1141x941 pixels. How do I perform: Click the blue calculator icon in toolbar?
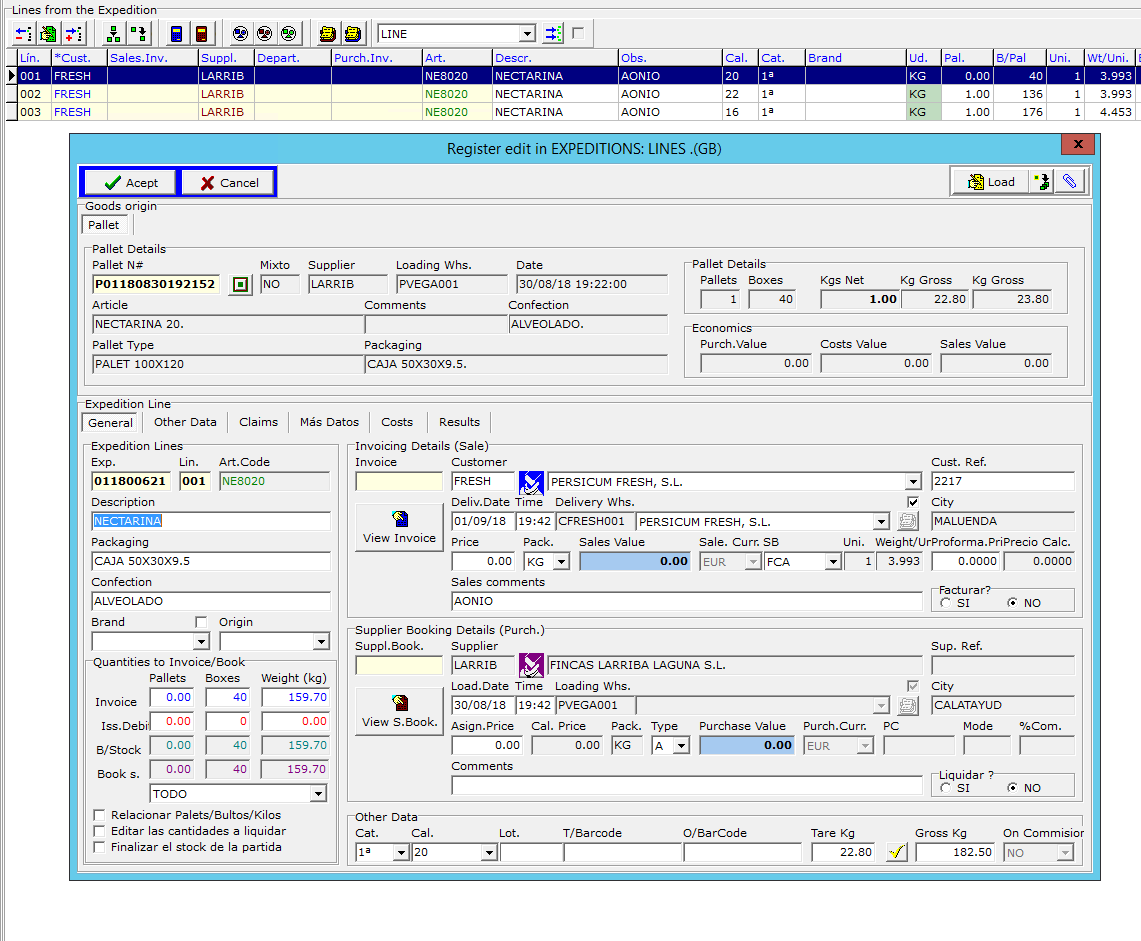[x=176, y=34]
